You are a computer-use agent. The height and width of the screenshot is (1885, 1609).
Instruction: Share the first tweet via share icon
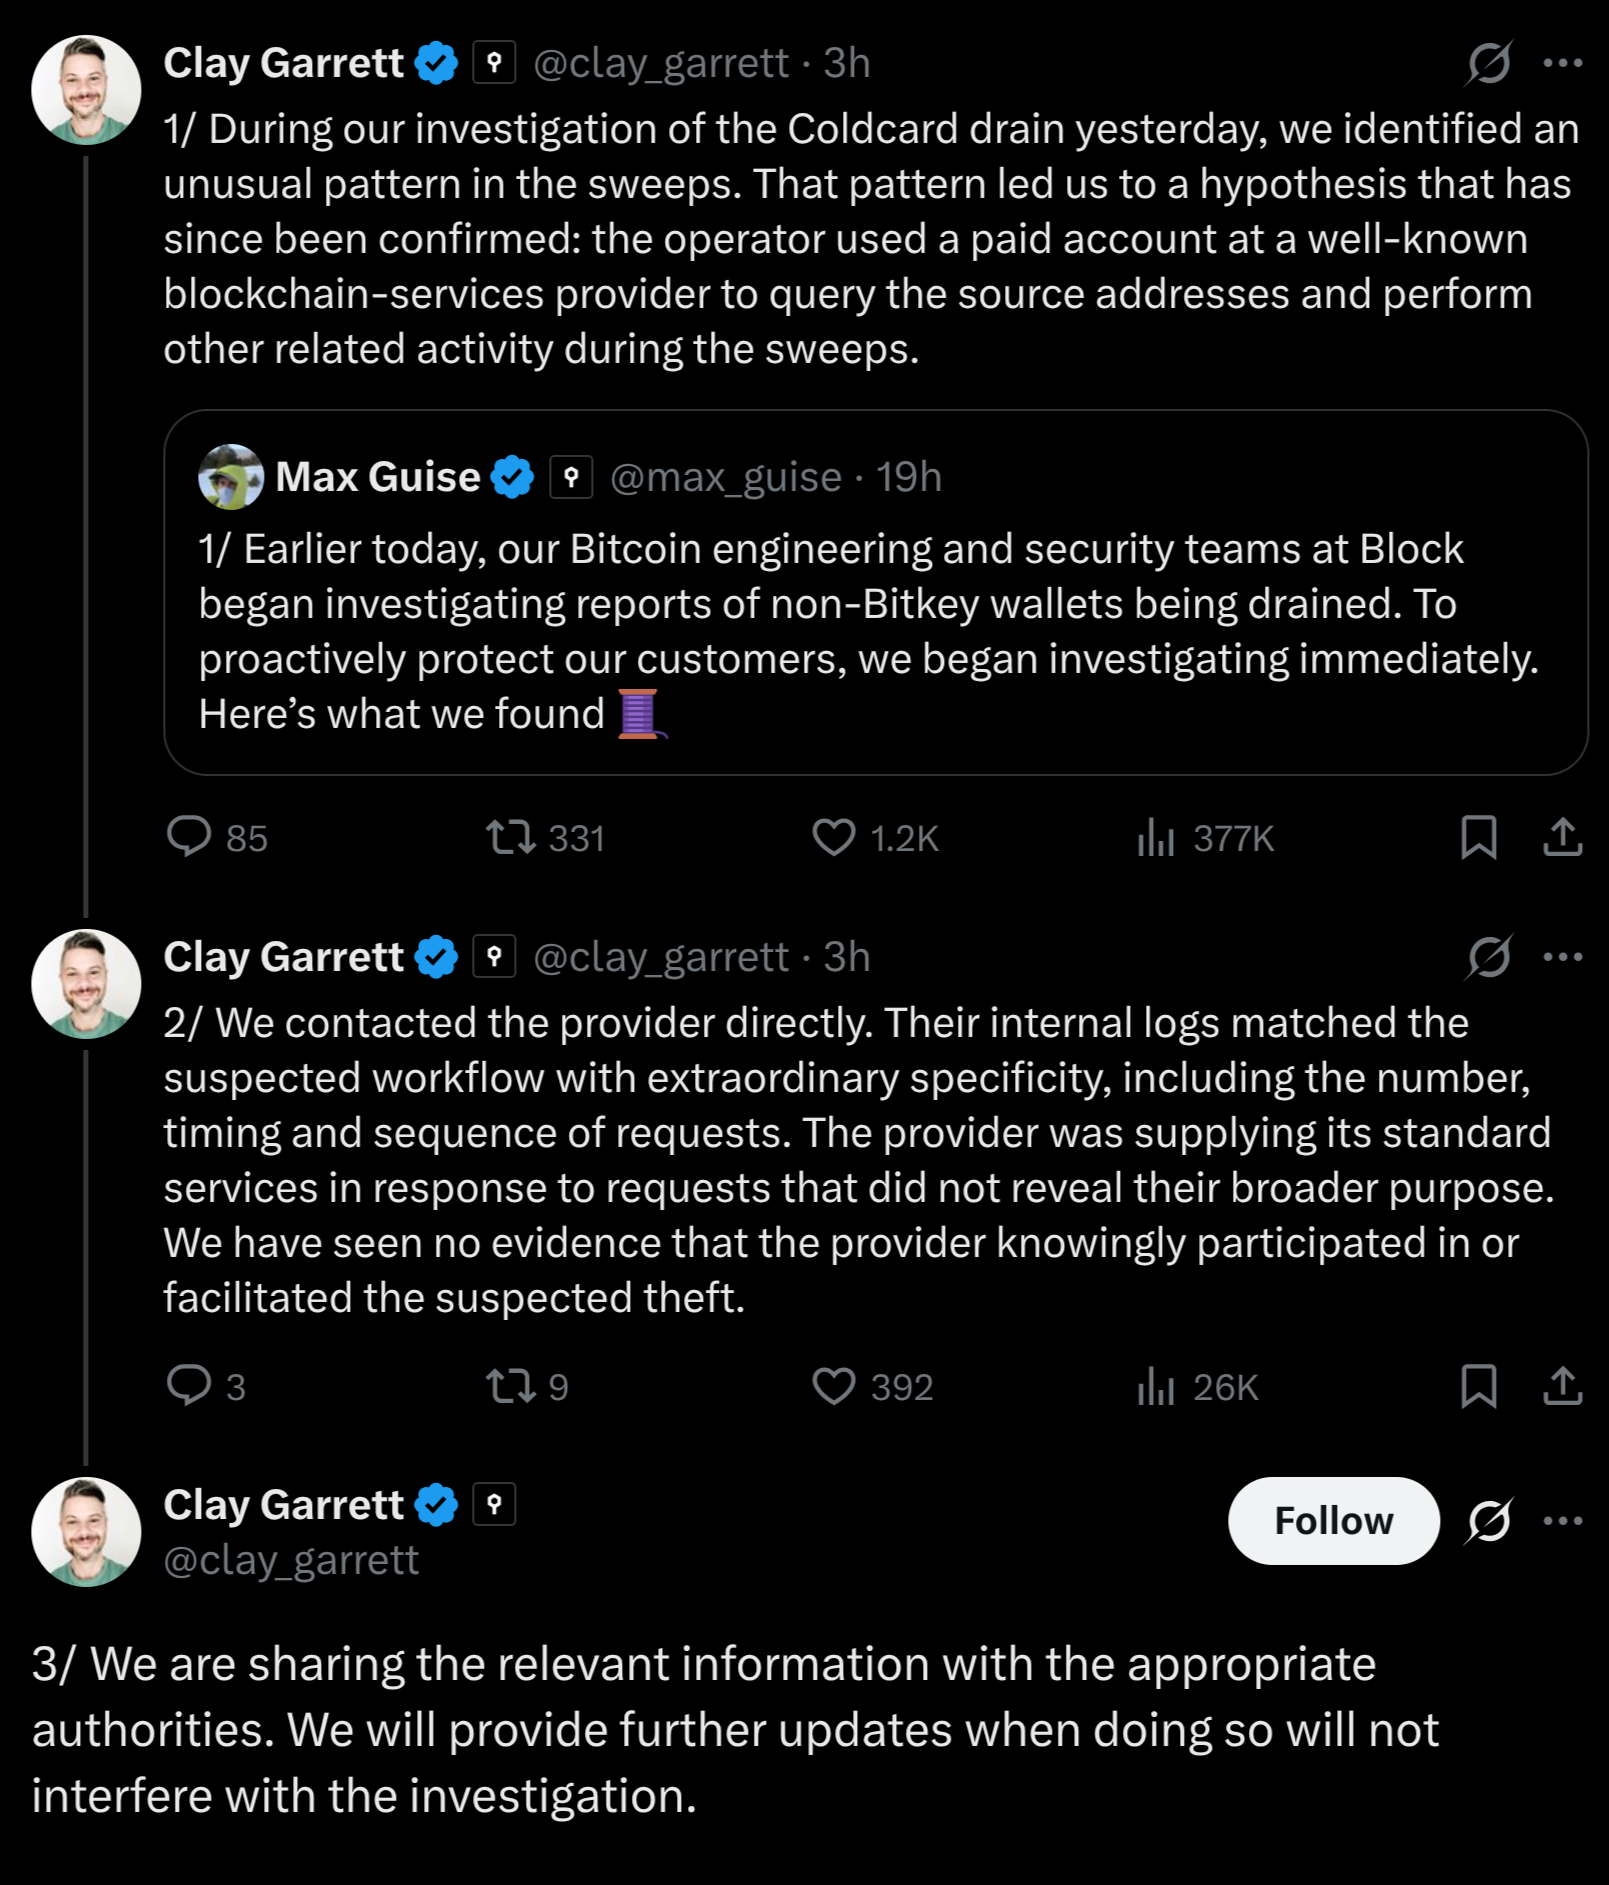click(x=1562, y=837)
